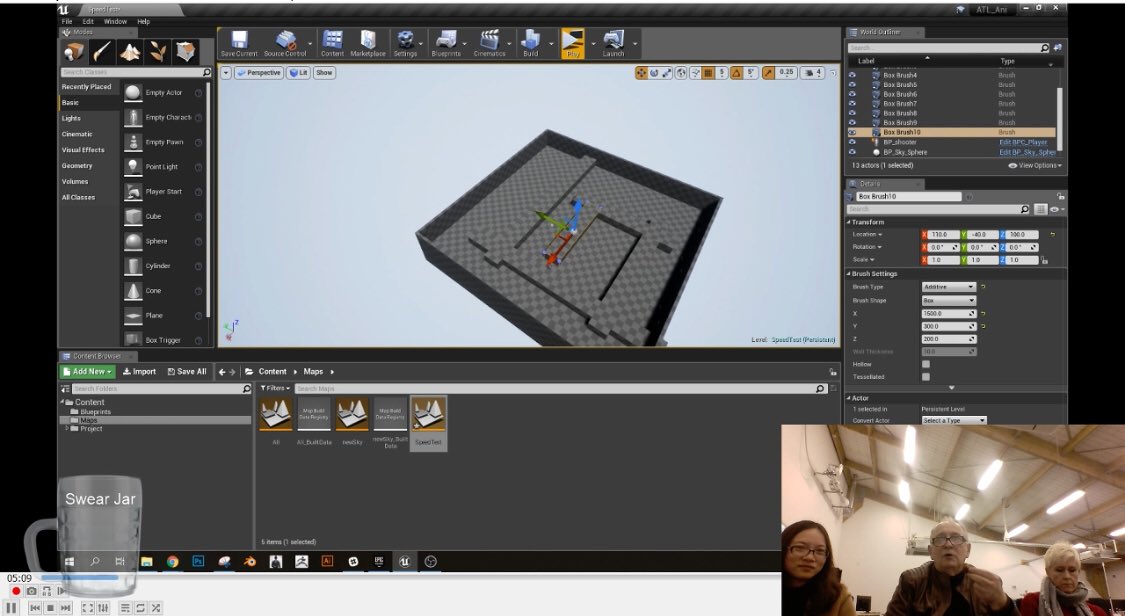Click the Content Browser lock icon

pyautogui.click(x=832, y=371)
